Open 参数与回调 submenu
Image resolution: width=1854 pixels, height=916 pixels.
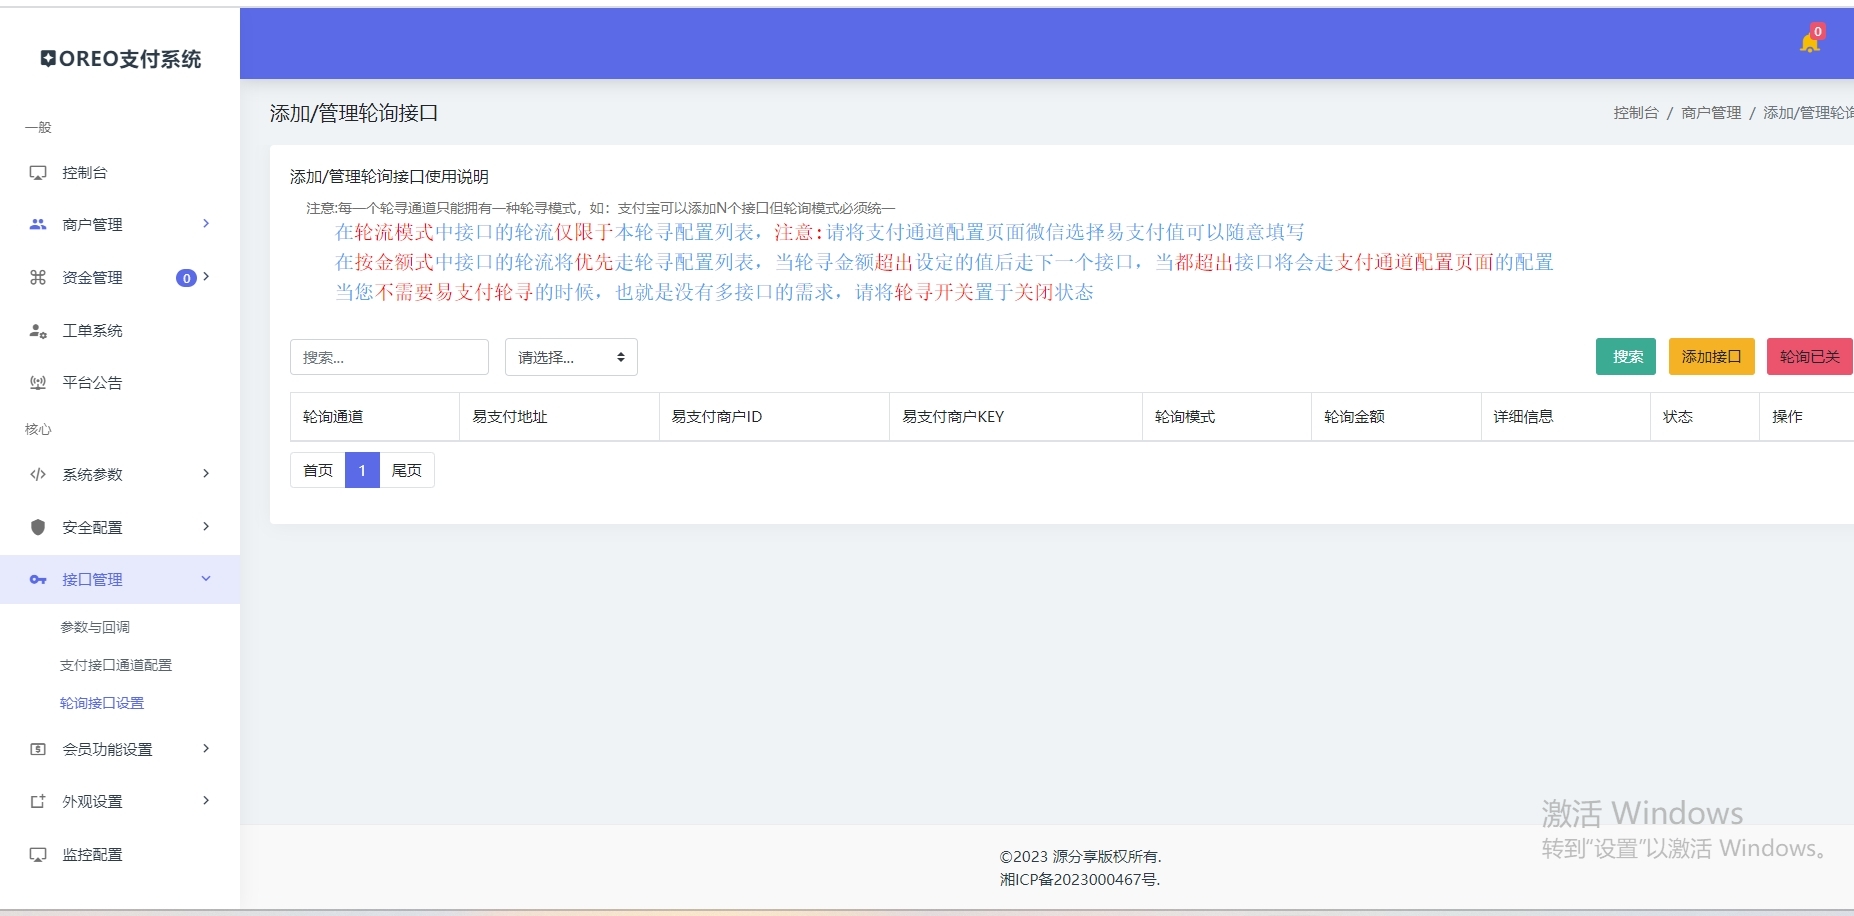[95, 627]
